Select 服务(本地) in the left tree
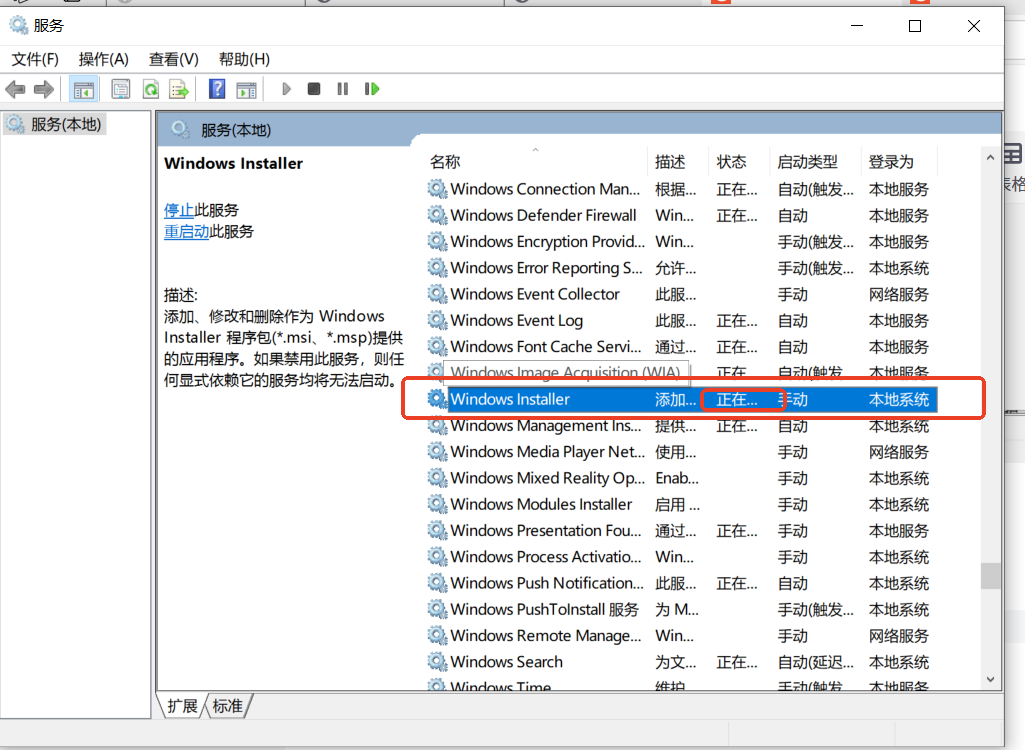 [x=55, y=124]
